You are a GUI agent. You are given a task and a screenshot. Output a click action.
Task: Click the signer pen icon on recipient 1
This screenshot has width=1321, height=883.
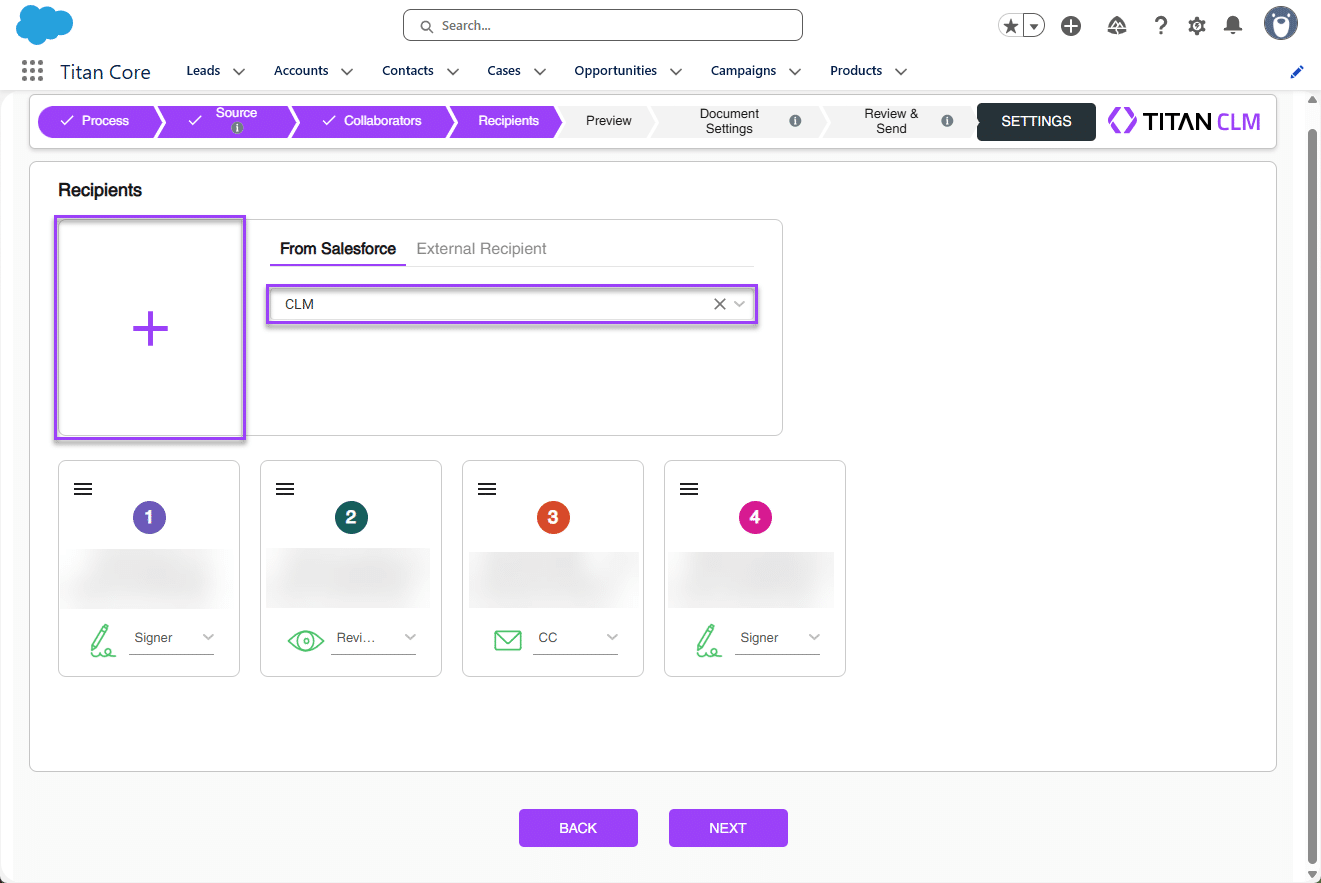pos(103,639)
